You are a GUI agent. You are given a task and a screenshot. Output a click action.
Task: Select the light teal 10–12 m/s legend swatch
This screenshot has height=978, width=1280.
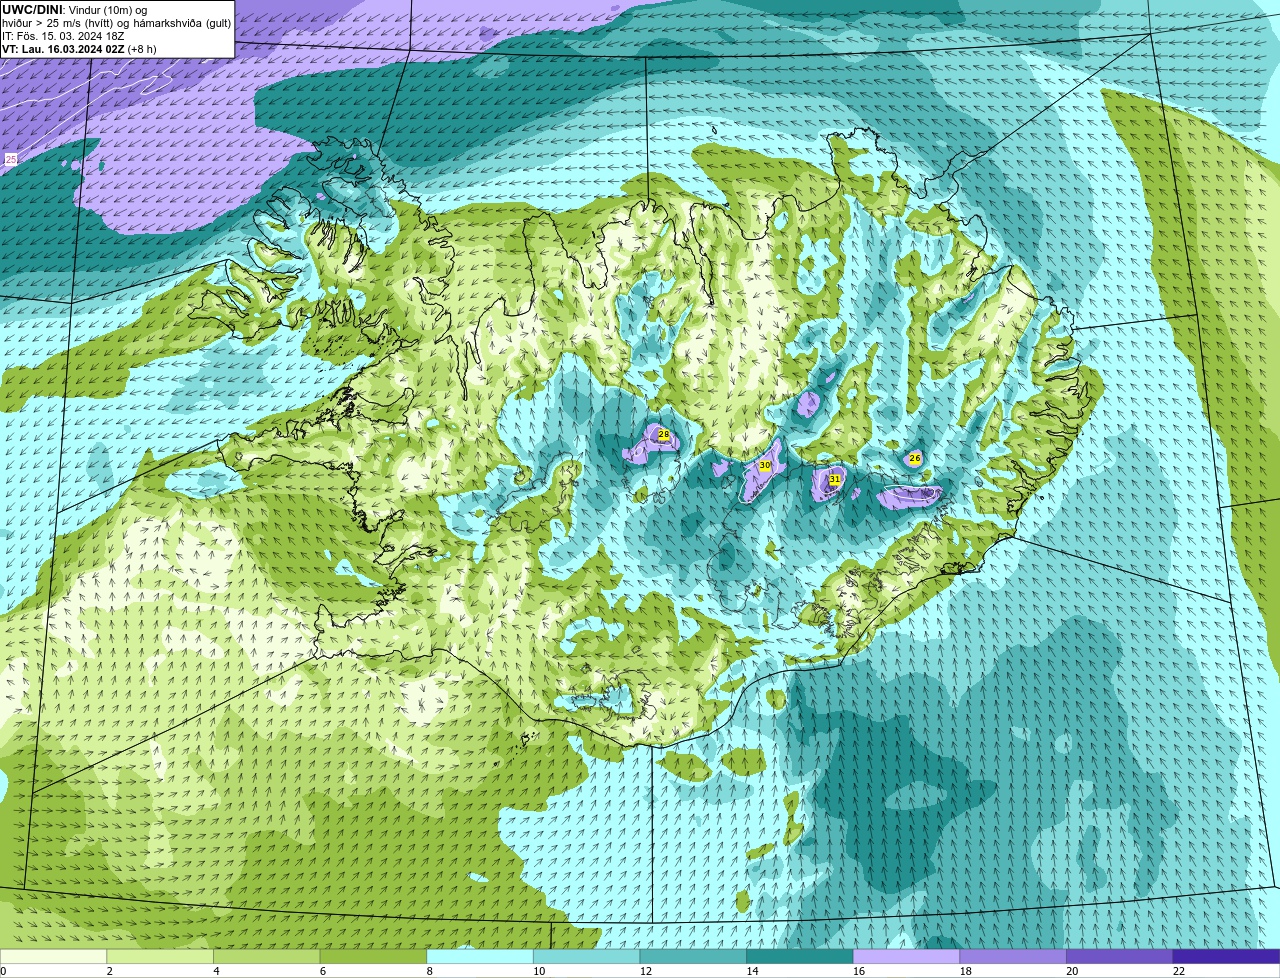(x=586, y=956)
